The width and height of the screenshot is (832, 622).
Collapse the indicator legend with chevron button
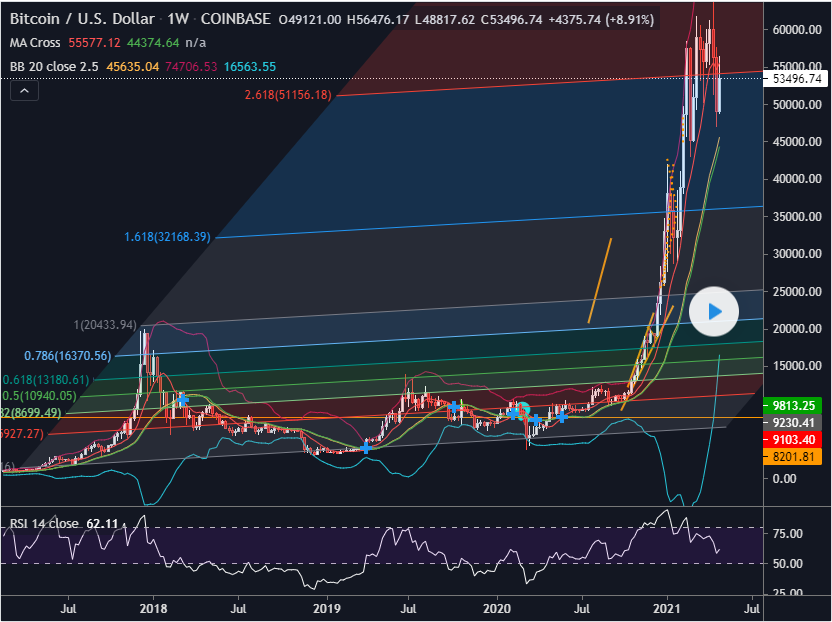tap(25, 91)
